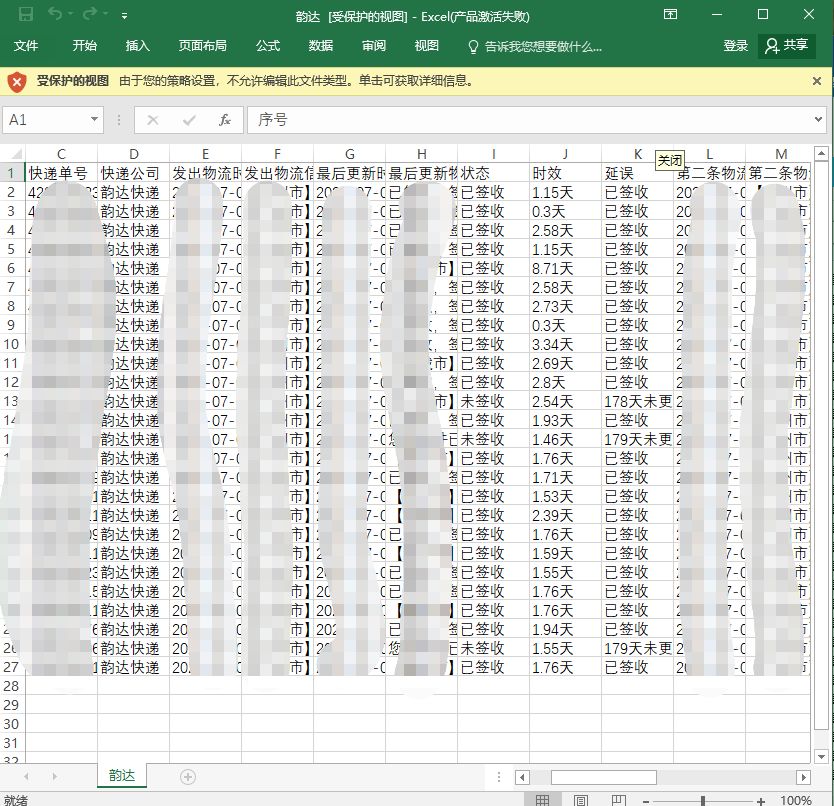Click the 状态 header cell
Screen dimensions: 834x806
pyautogui.click(x=494, y=173)
